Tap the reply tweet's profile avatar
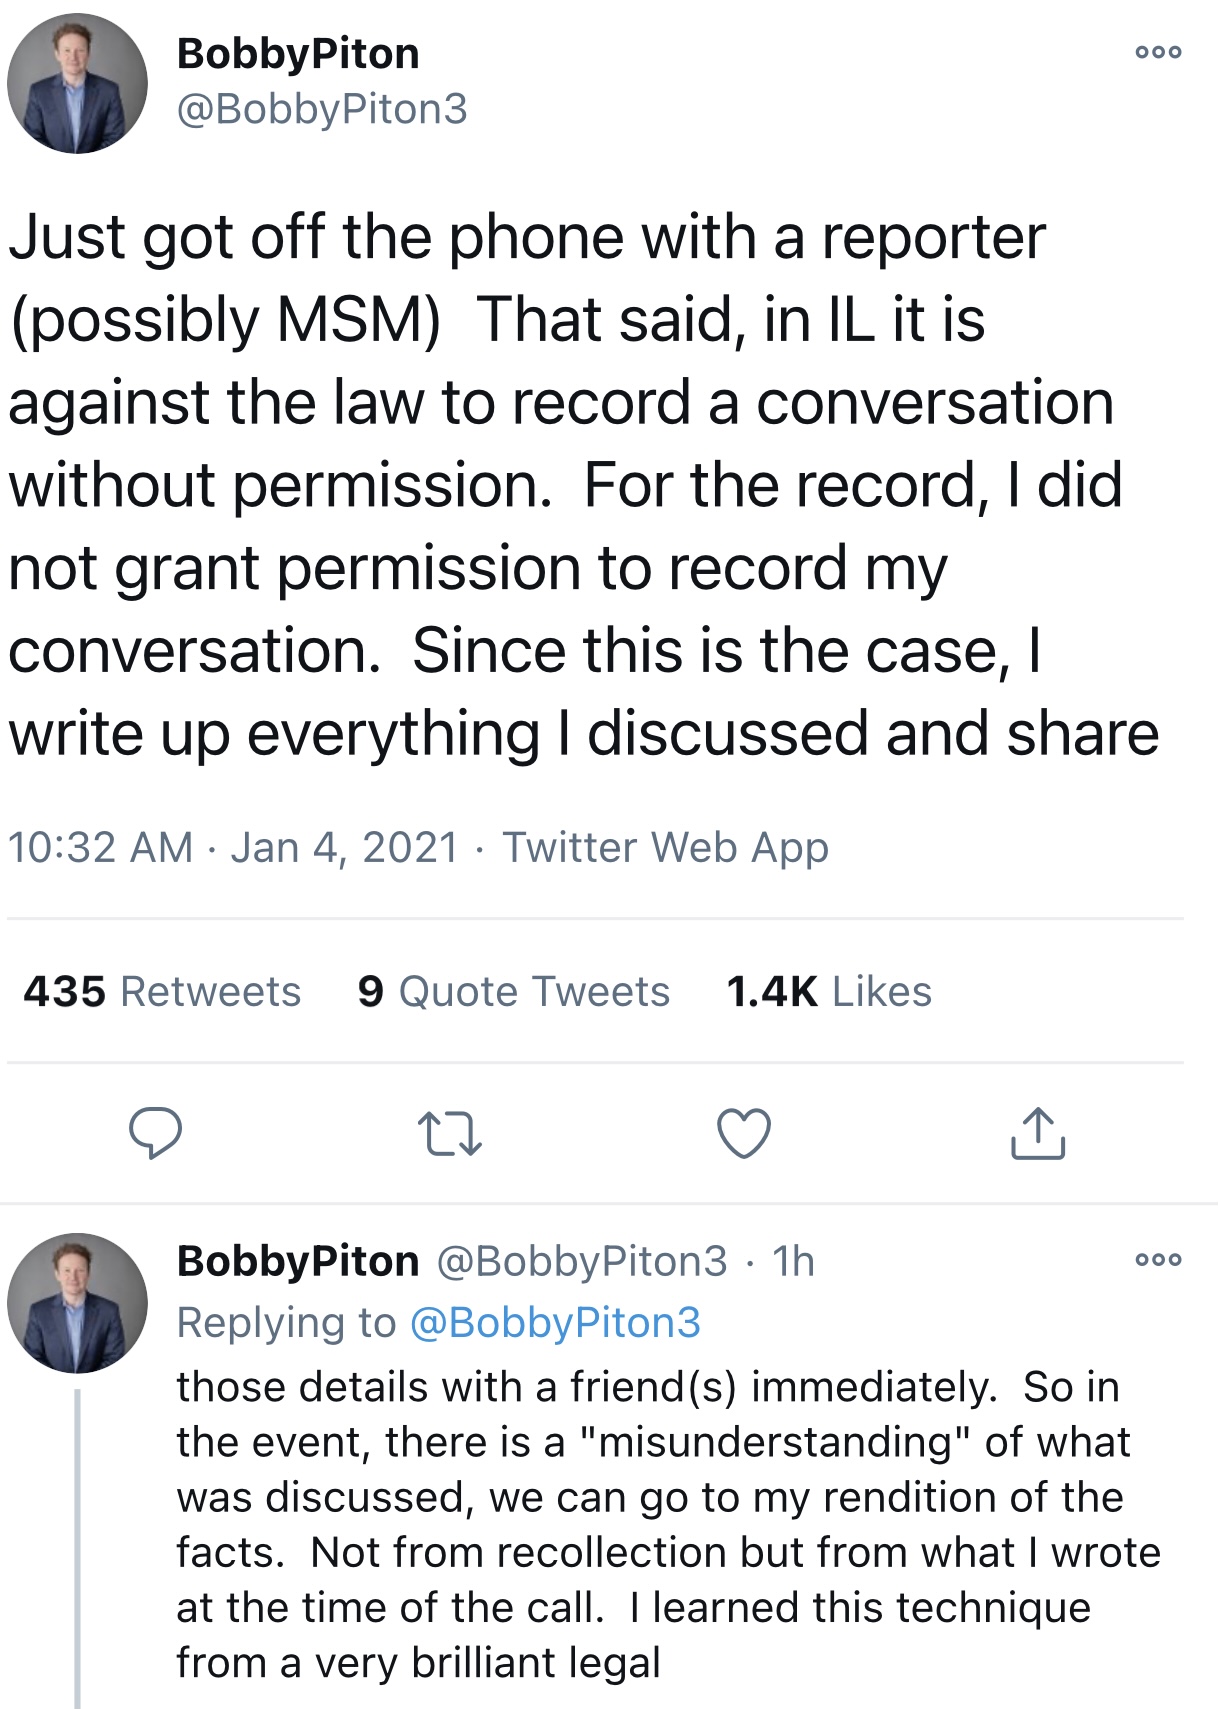The width and height of the screenshot is (1218, 1709). (x=78, y=1303)
